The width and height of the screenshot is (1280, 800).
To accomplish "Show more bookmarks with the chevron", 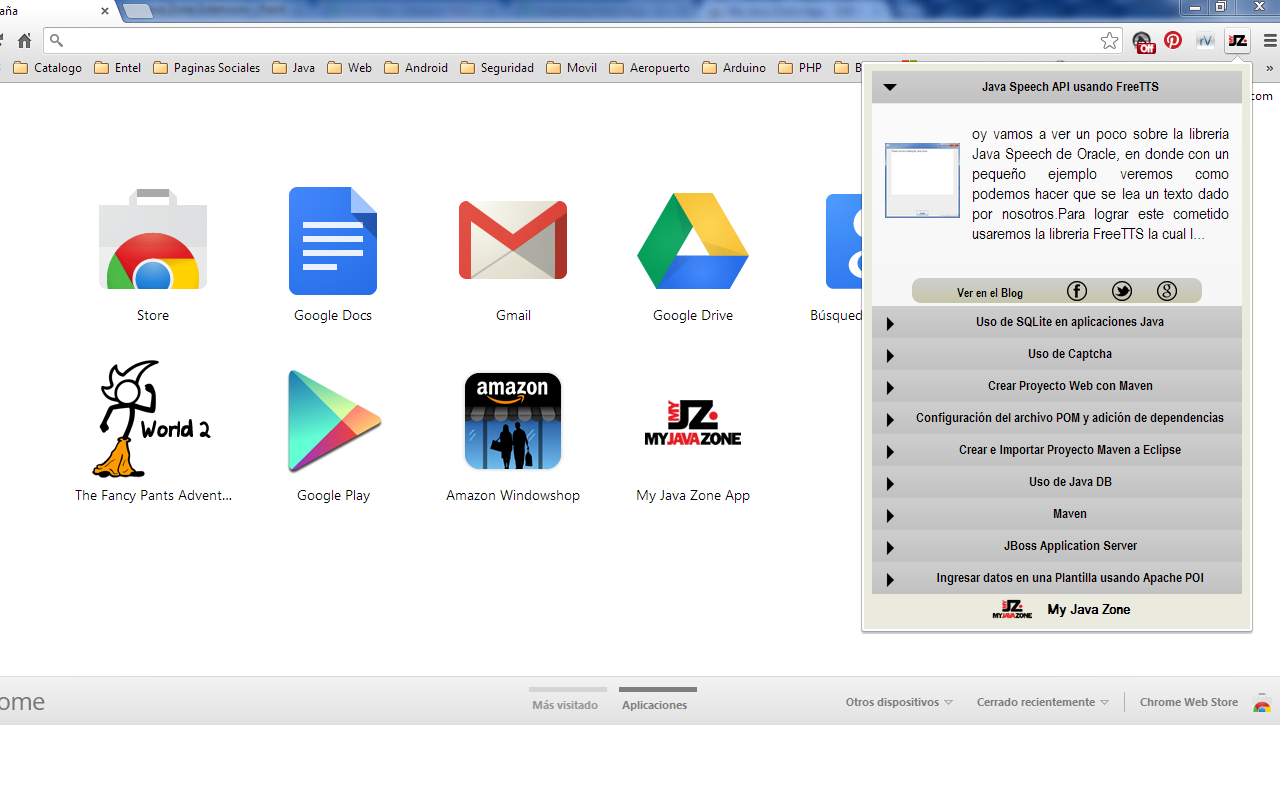I will (x=1270, y=68).
